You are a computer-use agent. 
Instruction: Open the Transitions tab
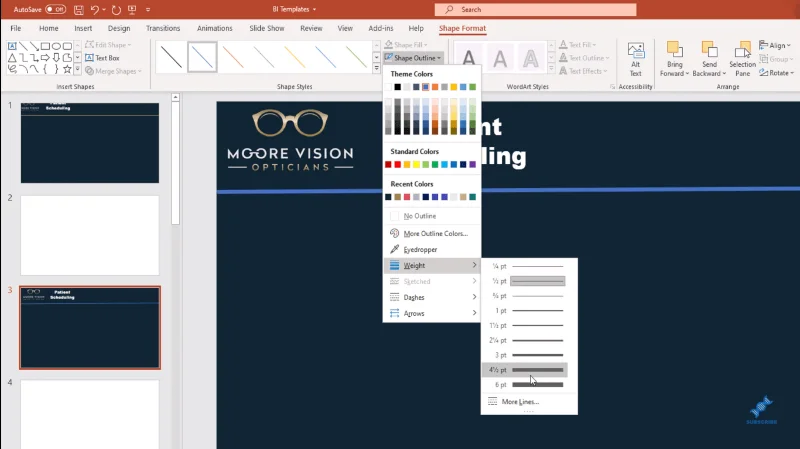pos(163,28)
